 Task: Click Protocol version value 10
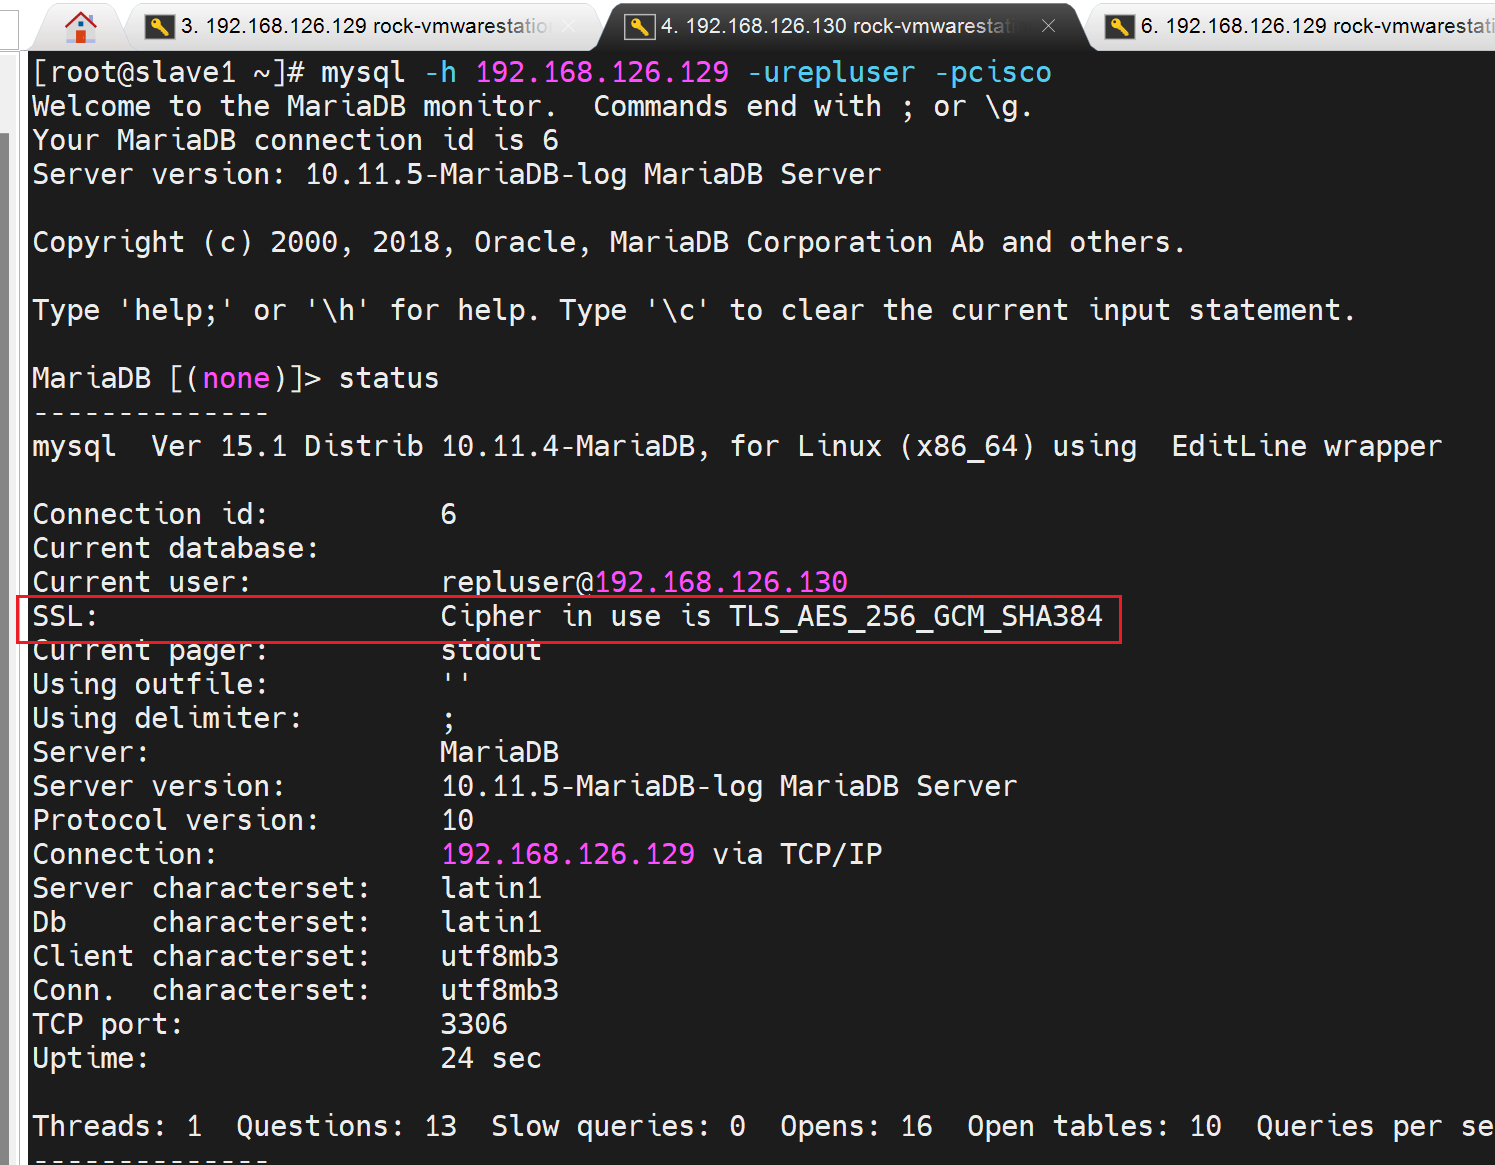coord(458,820)
